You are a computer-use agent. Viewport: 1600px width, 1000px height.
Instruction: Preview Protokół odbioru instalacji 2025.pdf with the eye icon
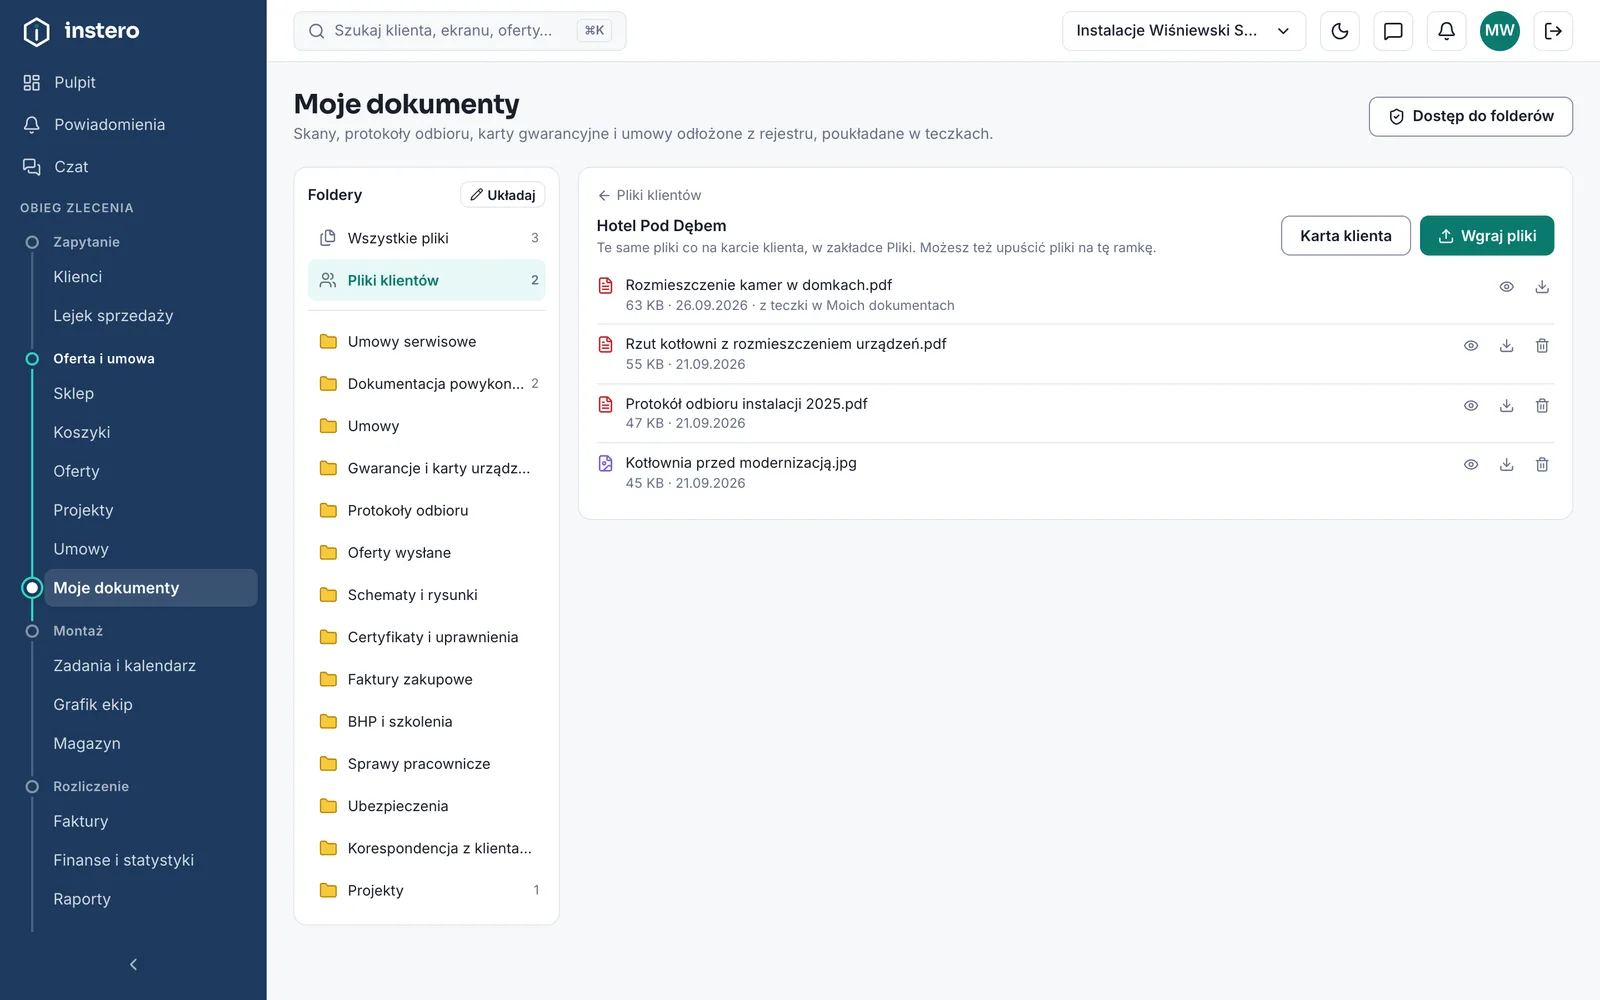pos(1471,406)
